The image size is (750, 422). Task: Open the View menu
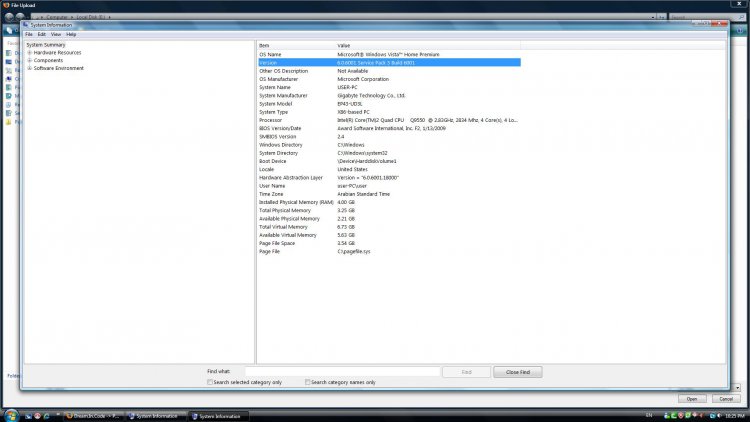(x=56, y=34)
